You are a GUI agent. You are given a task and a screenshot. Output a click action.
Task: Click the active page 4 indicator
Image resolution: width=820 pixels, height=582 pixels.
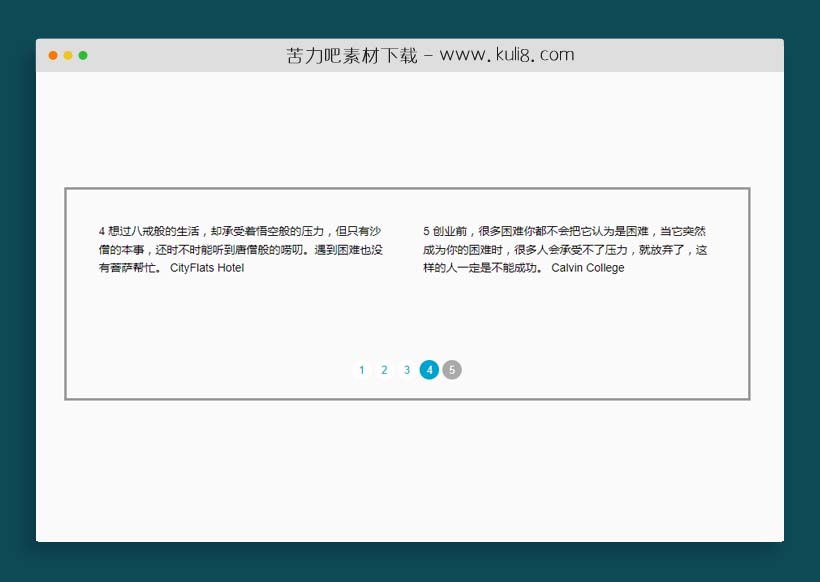(429, 370)
